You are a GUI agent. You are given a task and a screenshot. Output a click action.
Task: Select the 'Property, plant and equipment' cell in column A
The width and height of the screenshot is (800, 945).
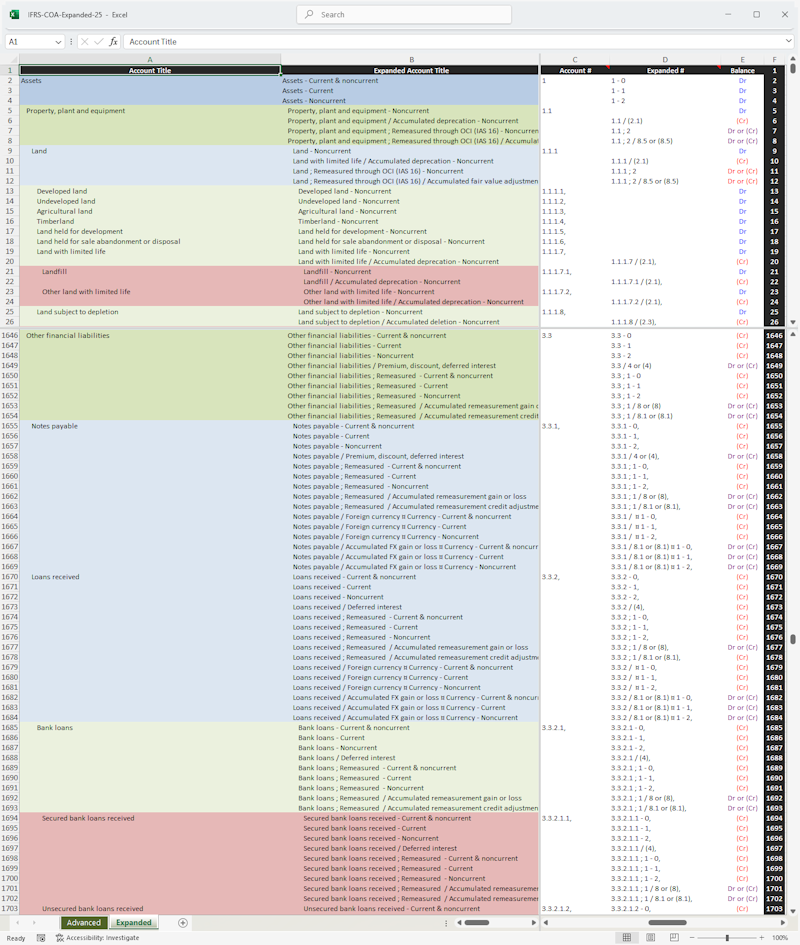point(150,111)
